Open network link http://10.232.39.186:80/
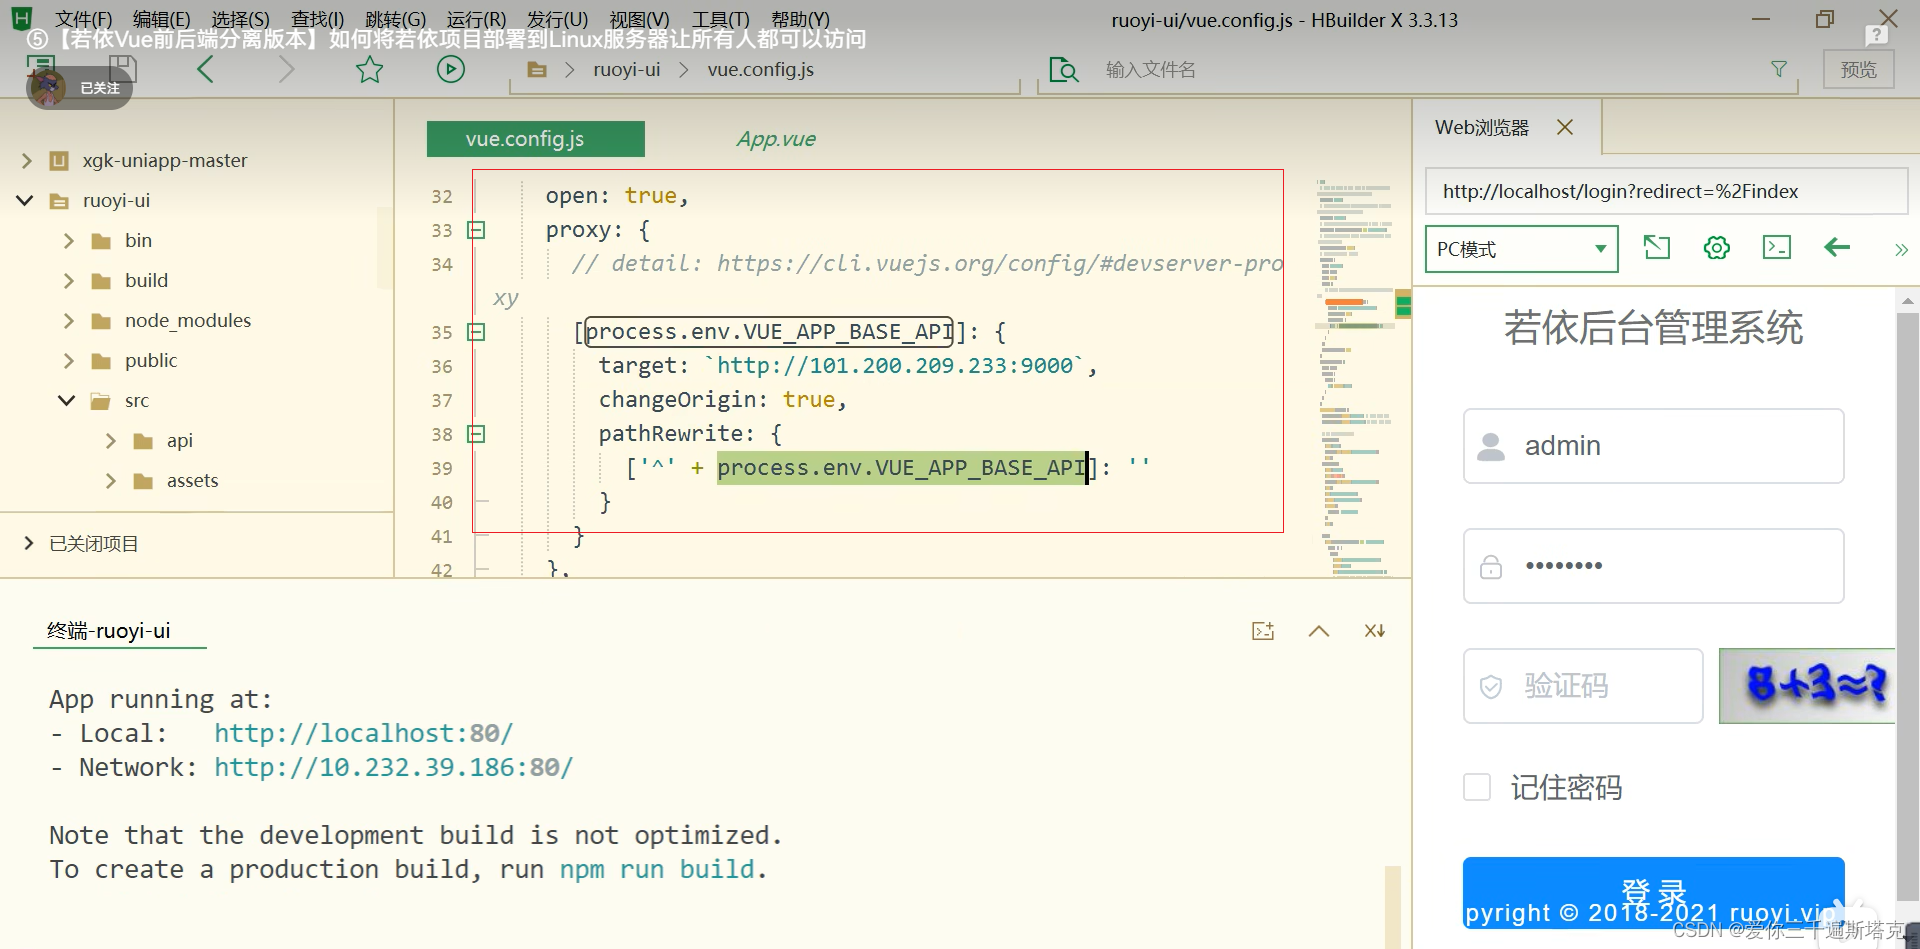 pyautogui.click(x=393, y=767)
